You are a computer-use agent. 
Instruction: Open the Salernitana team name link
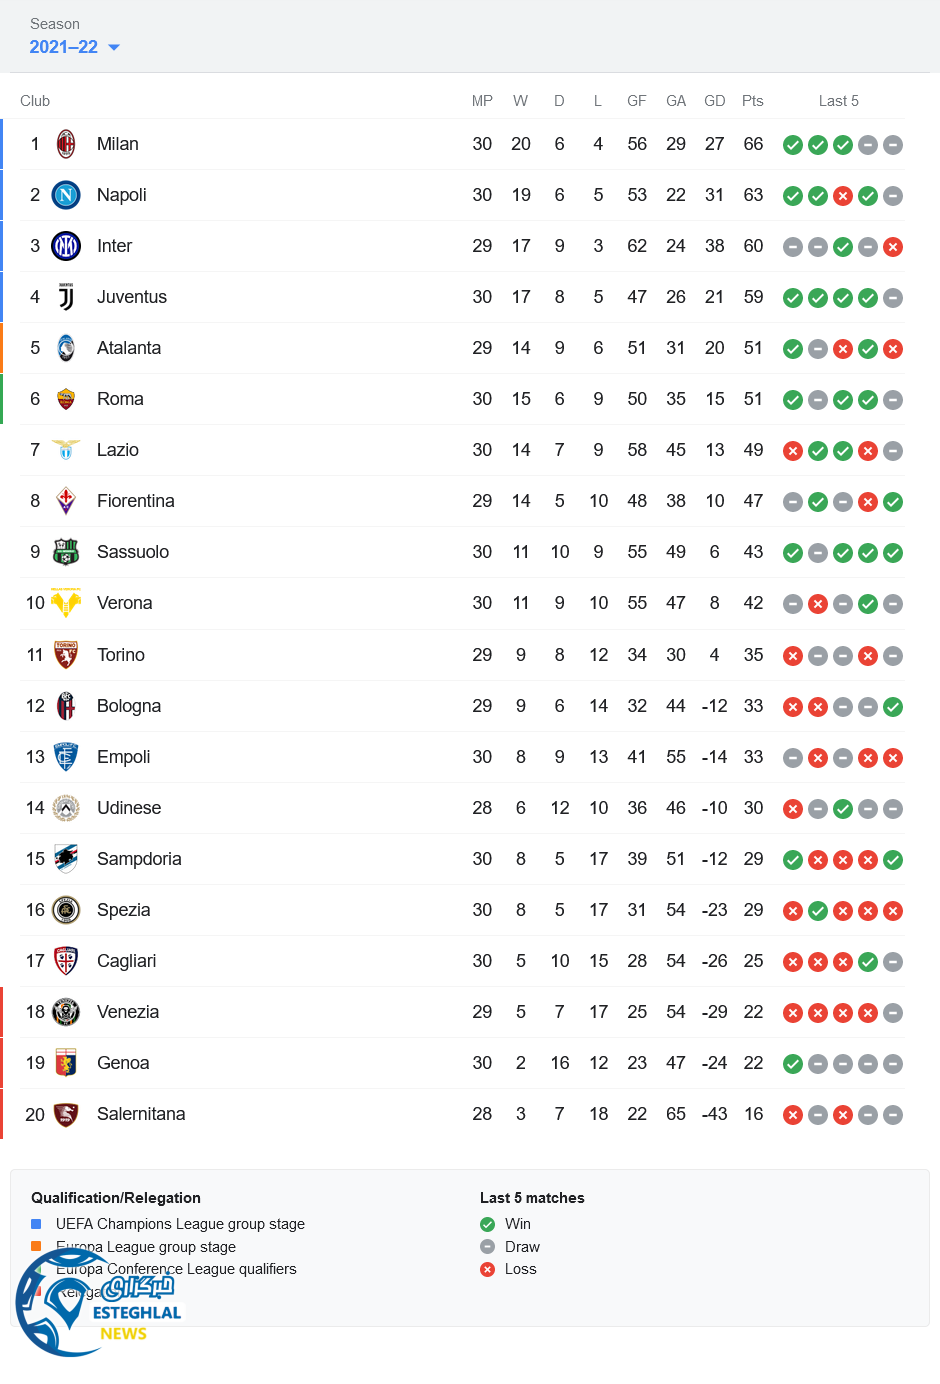click(141, 1114)
